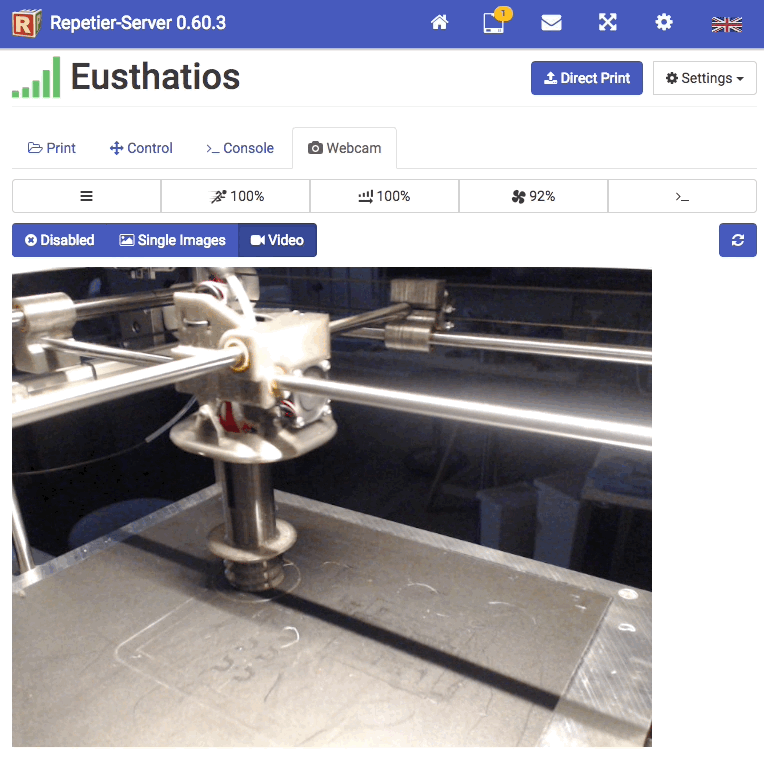Switch to the Console tab
This screenshot has width=764, height=762.
pos(239,148)
